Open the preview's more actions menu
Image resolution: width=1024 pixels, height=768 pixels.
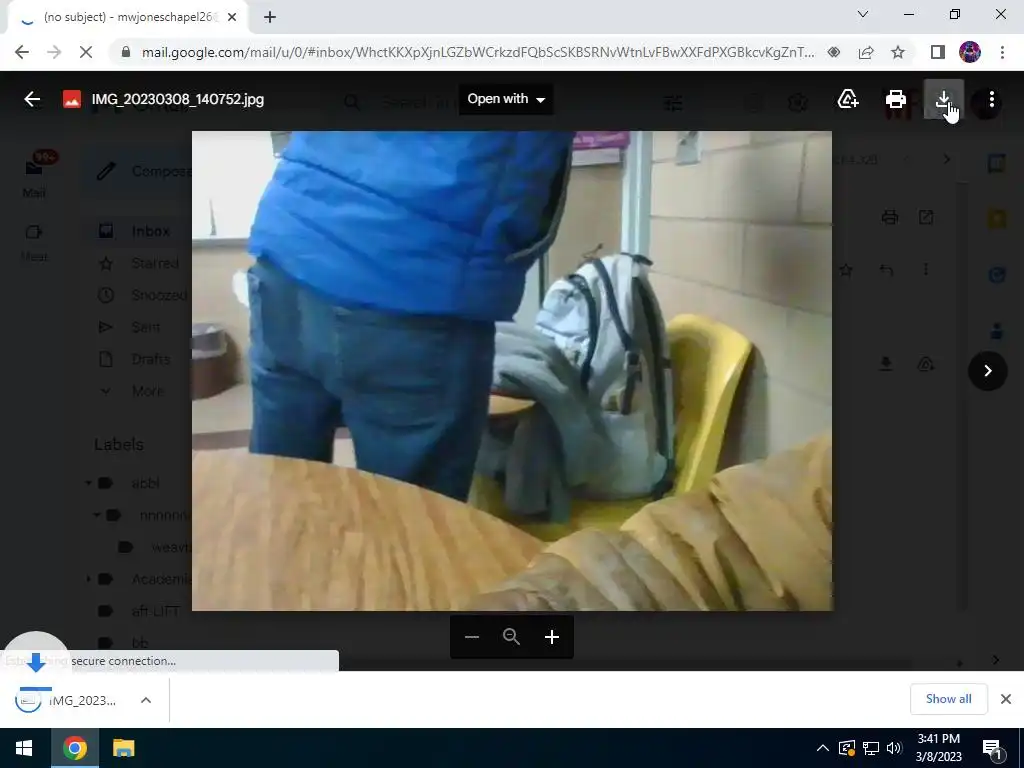click(991, 99)
